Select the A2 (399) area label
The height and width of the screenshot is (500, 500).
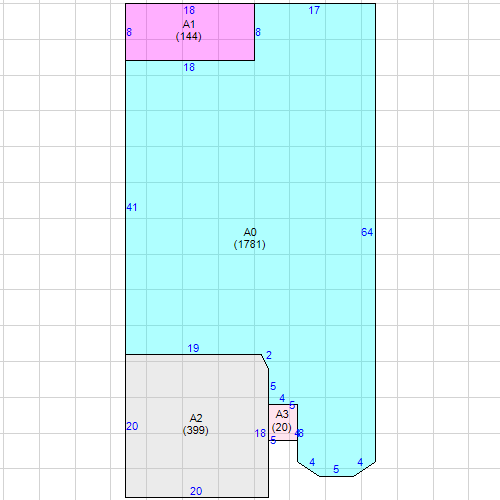coord(196,424)
